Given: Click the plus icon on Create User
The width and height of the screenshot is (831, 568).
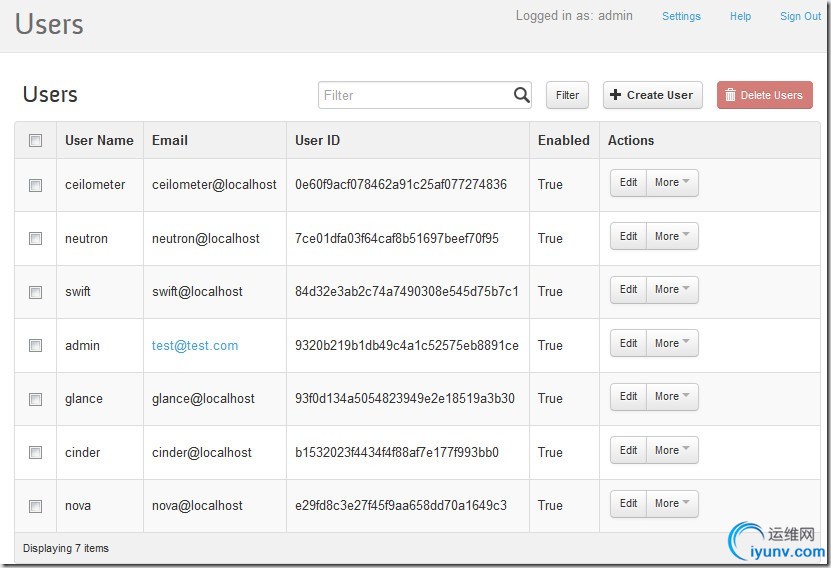Looking at the screenshot, I should 615,95.
